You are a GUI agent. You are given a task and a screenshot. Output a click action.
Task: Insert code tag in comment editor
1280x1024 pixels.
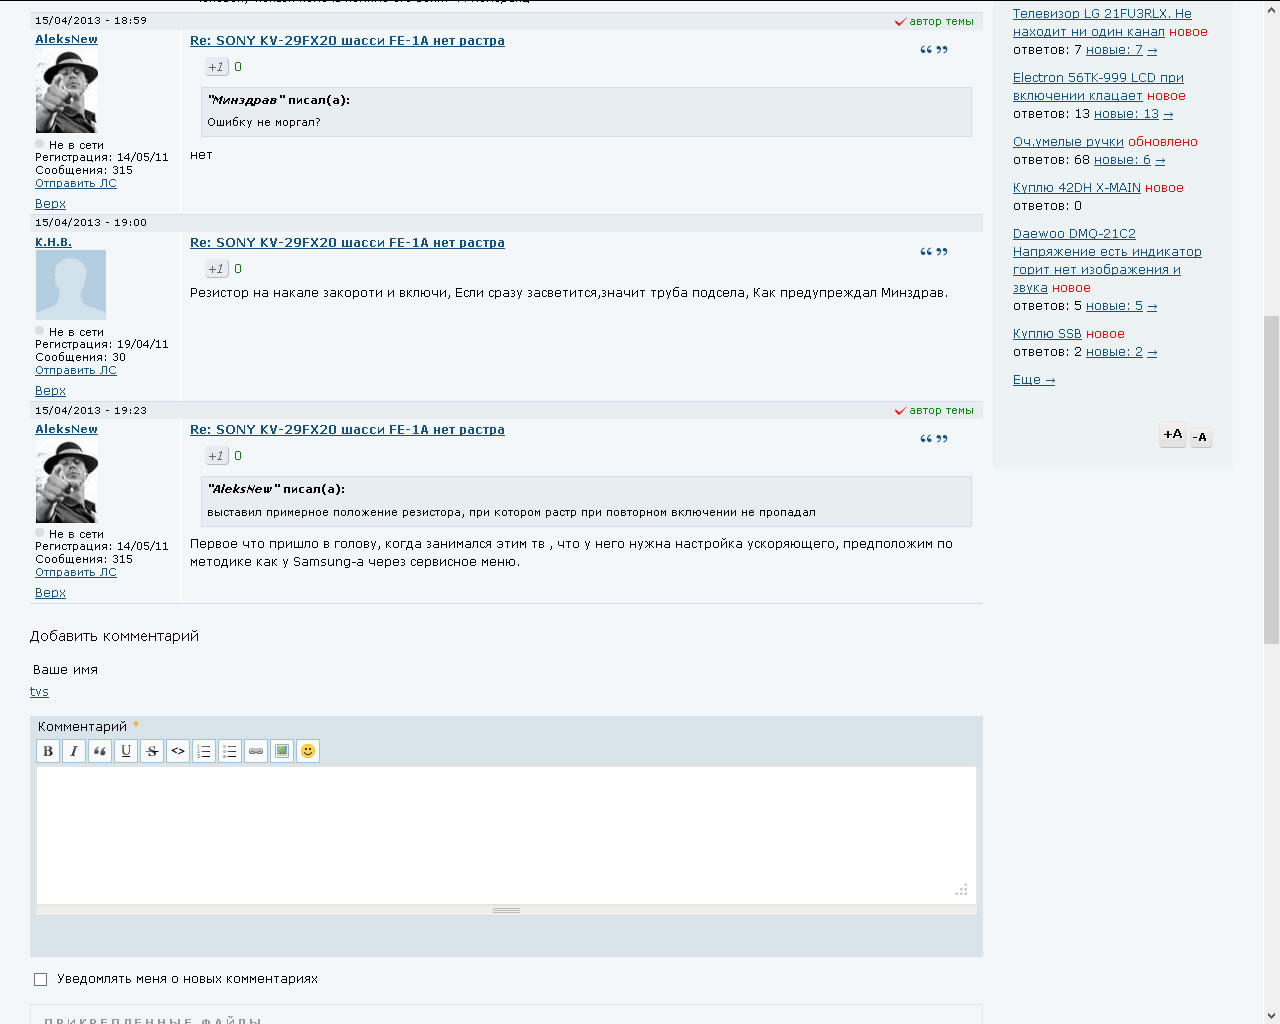[x=178, y=751]
